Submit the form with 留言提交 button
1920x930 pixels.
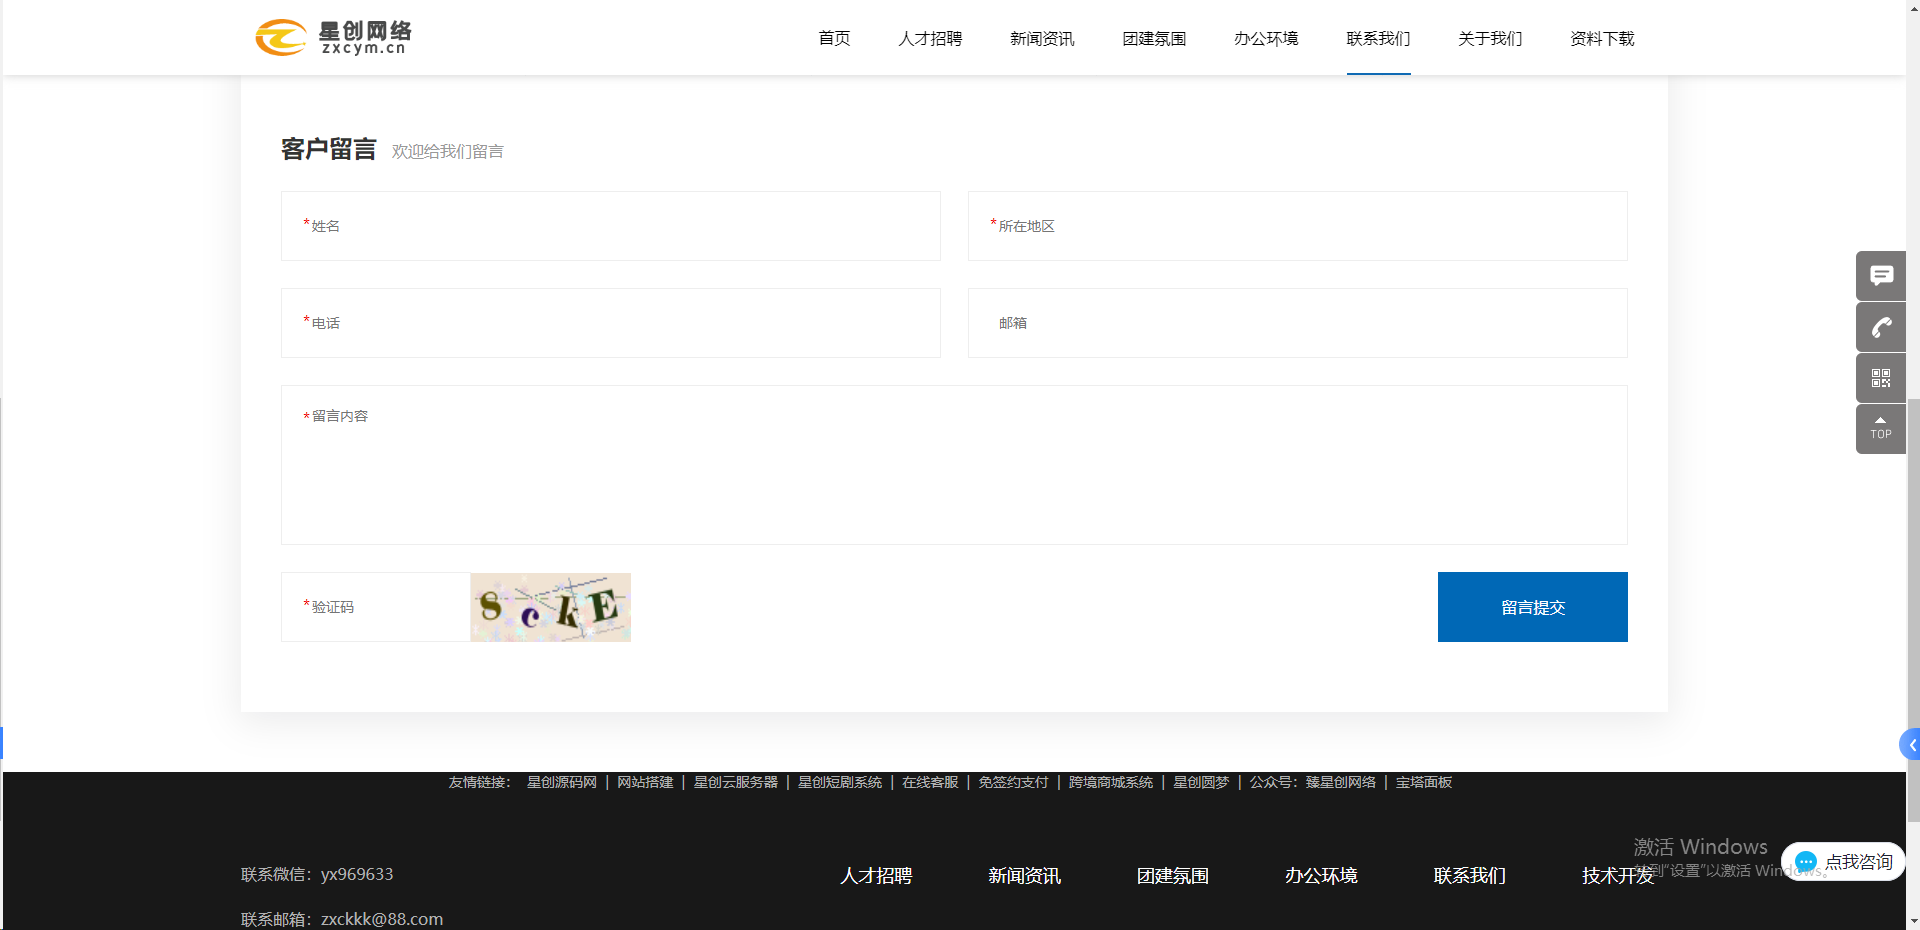1532,607
